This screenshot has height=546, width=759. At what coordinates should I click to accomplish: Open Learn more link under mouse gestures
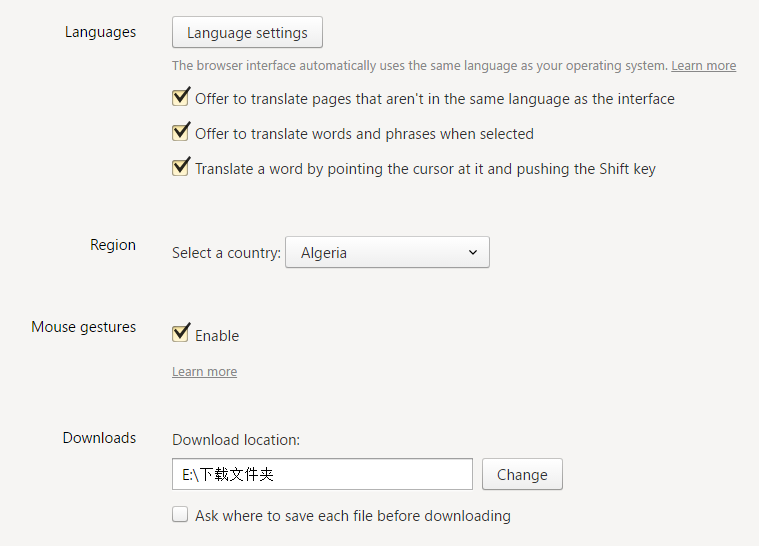(204, 372)
